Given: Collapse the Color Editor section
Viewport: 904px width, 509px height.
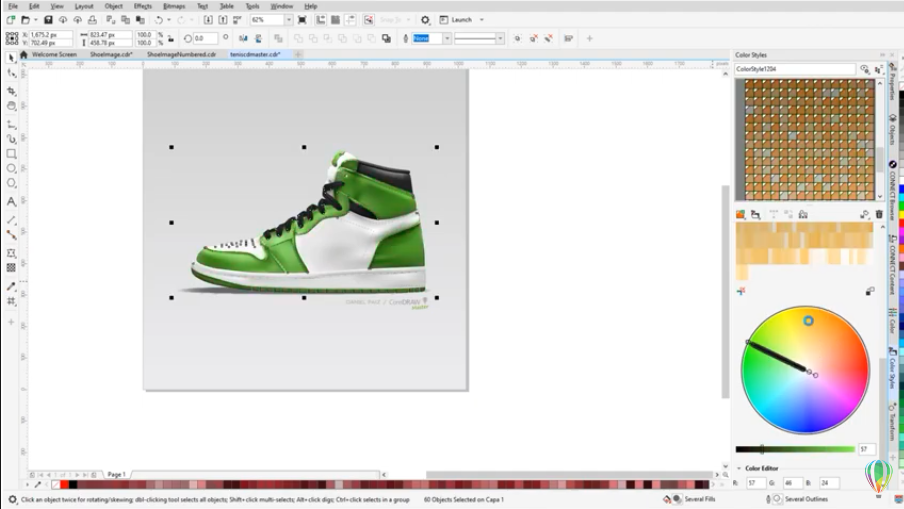Looking at the screenshot, I should [739, 468].
